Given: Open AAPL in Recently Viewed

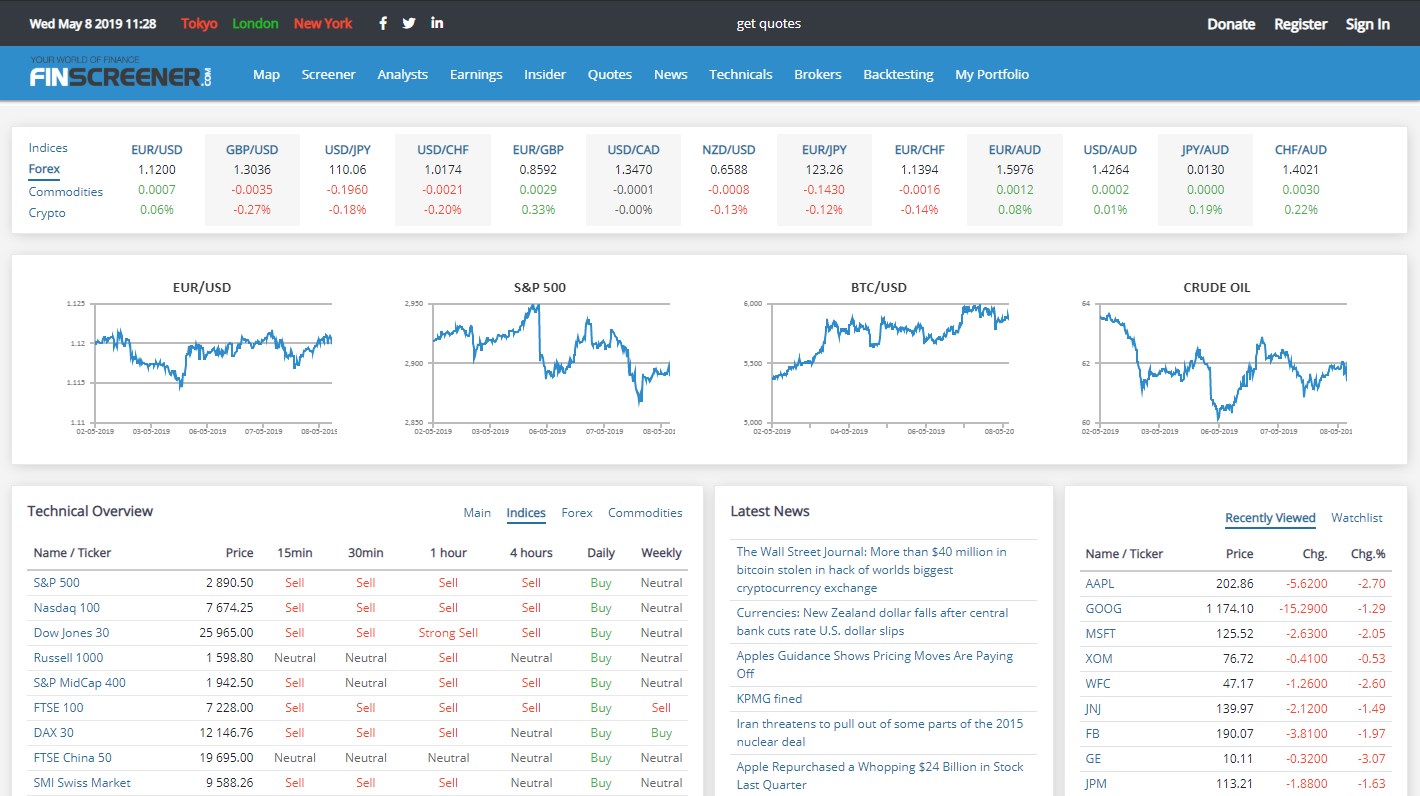Looking at the screenshot, I should point(1100,583).
